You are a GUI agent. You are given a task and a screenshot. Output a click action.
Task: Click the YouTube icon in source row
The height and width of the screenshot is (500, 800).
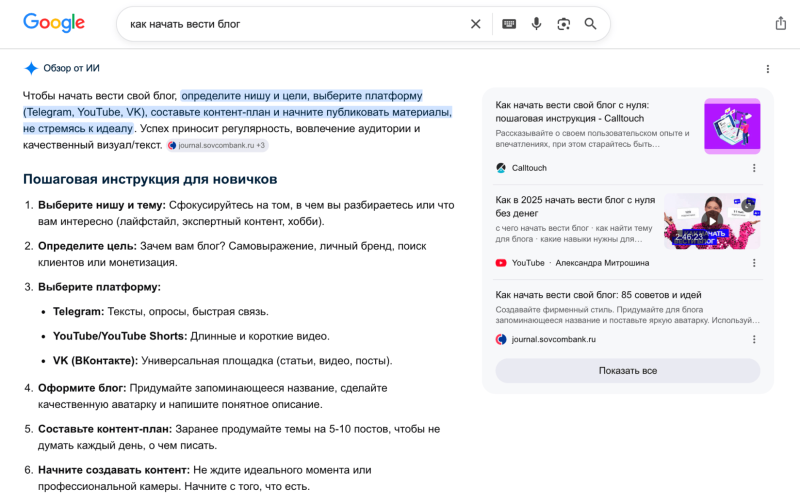501,263
